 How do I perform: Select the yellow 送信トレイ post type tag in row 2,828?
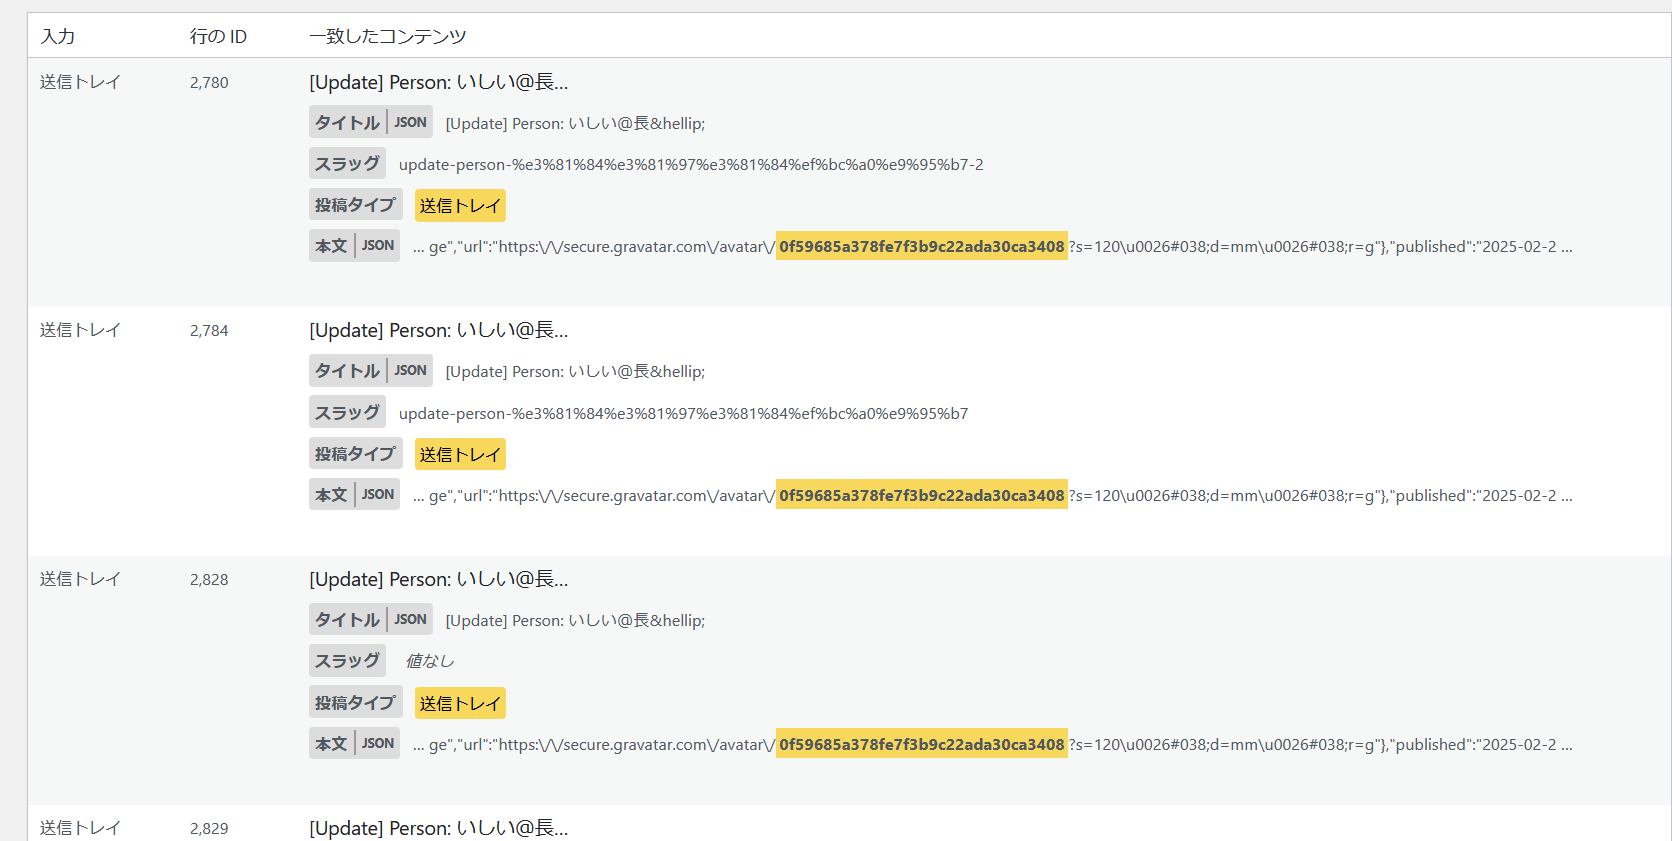pyautogui.click(x=460, y=703)
